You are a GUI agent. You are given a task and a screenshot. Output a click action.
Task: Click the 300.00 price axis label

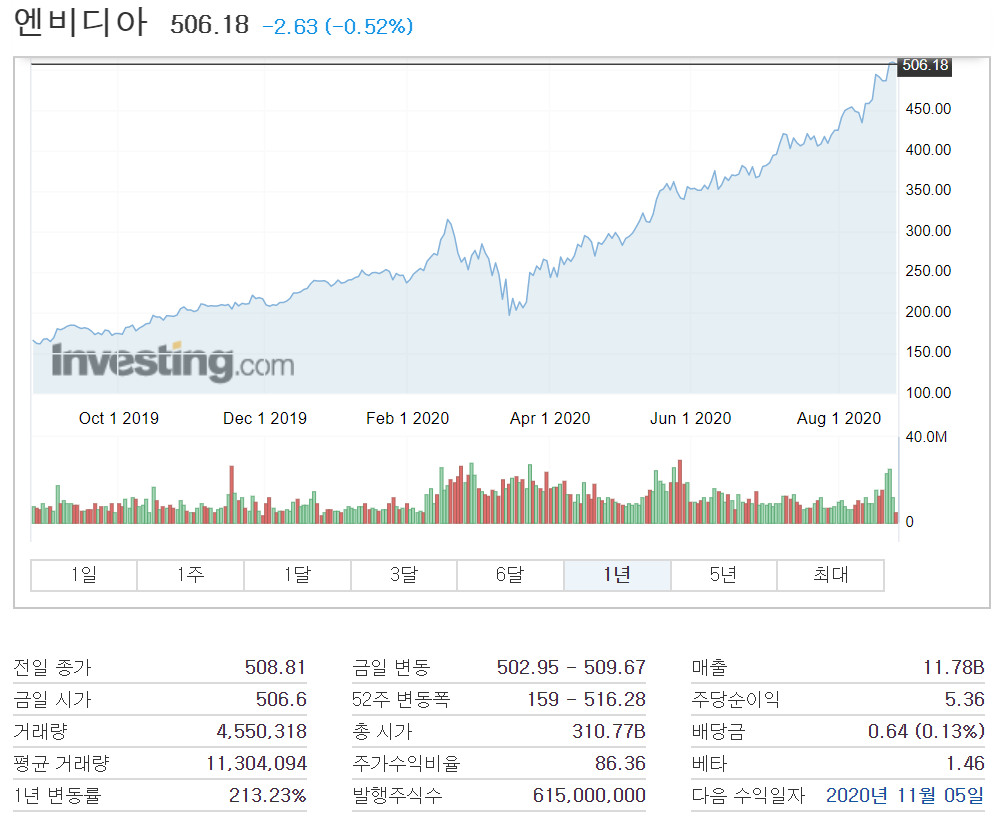pos(929,231)
